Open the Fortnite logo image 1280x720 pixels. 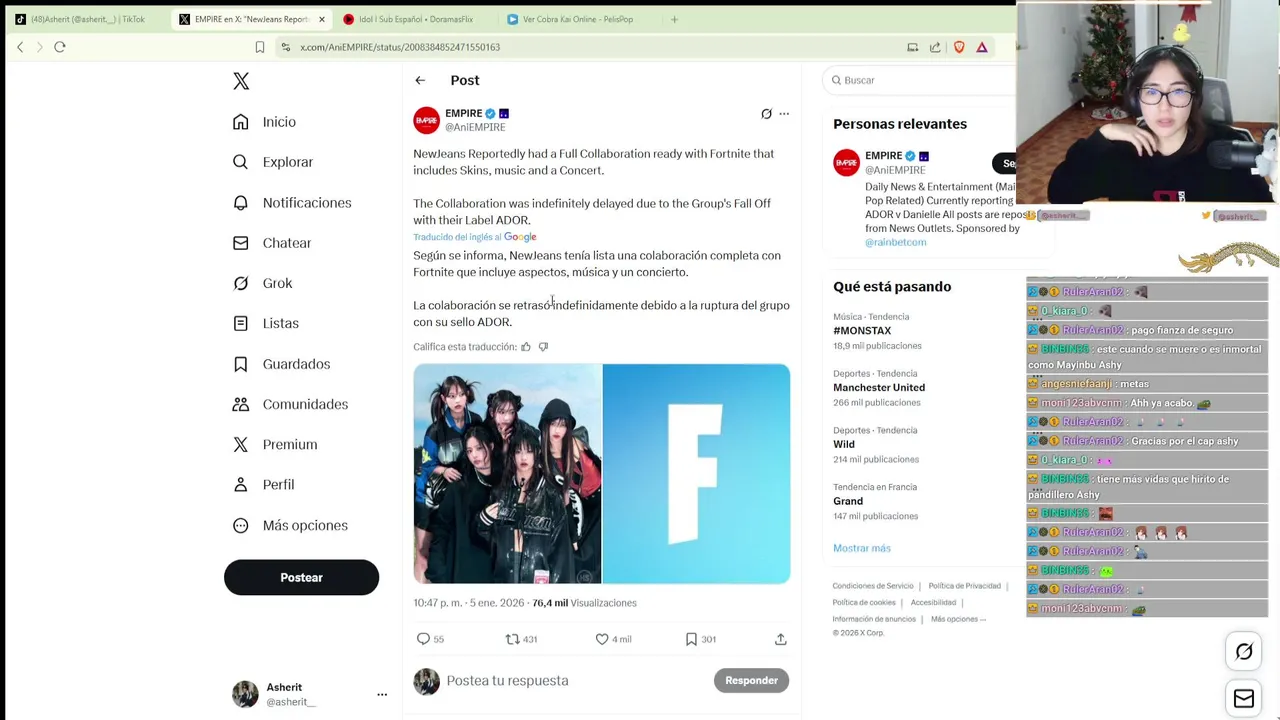point(696,473)
